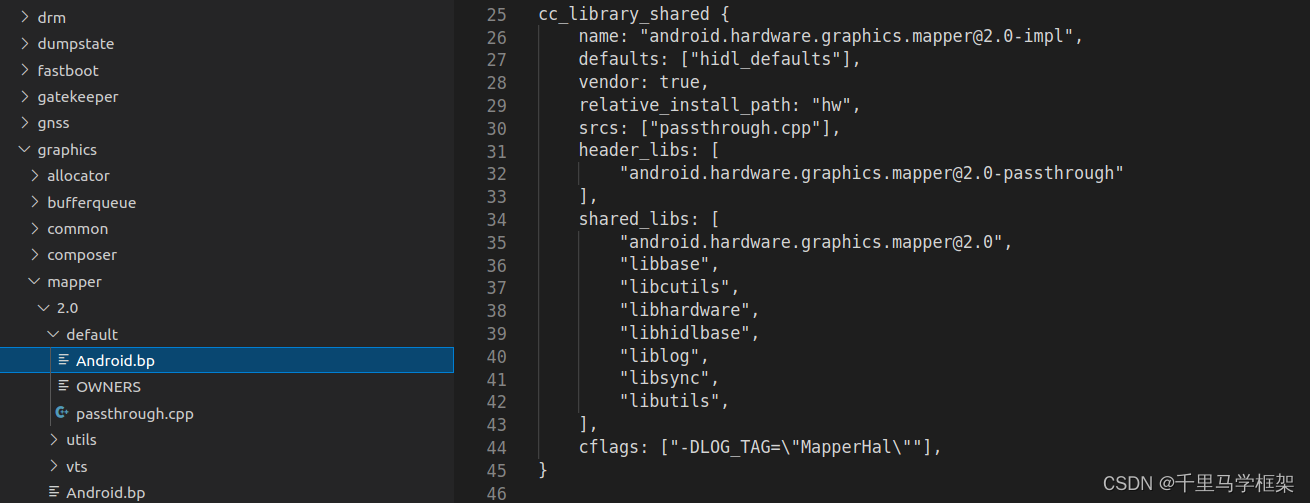Click code text 'cc_library_shared {'
The height and width of the screenshot is (503, 1310).
pos(635,14)
